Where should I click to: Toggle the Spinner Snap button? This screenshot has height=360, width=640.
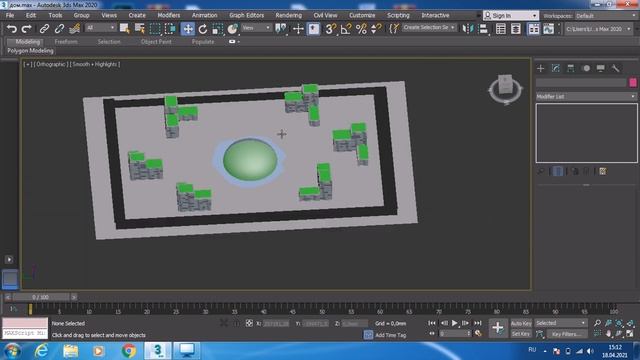point(376,29)
